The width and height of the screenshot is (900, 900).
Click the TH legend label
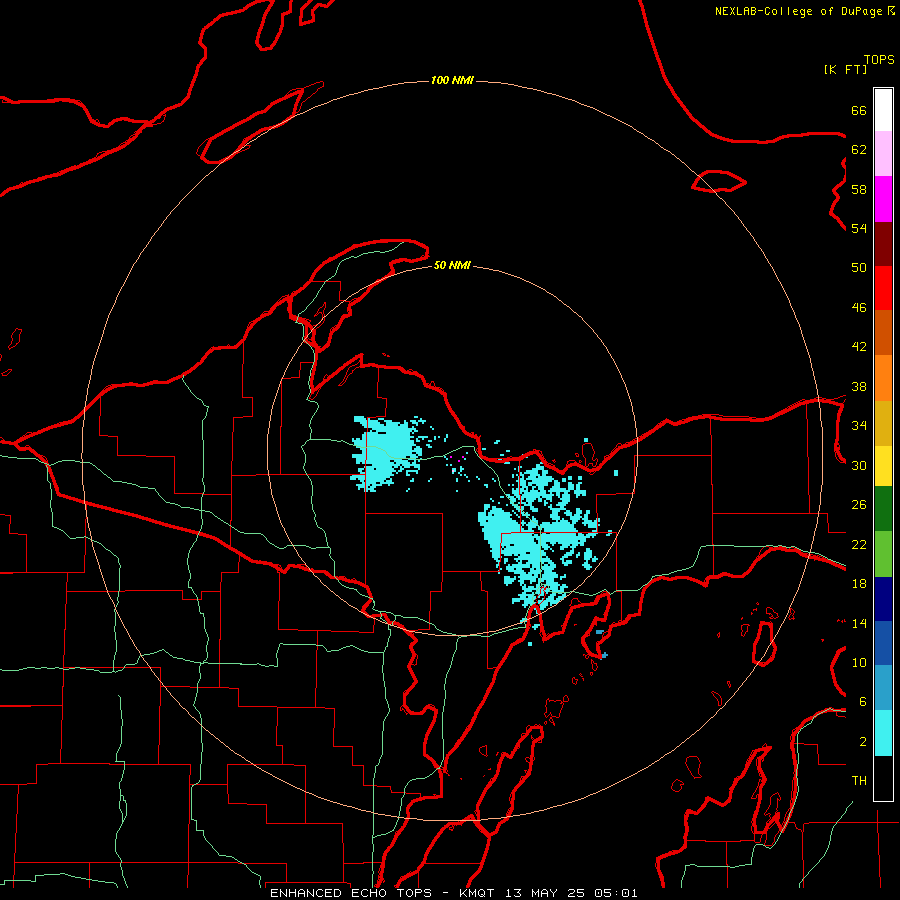coord(859,781)
